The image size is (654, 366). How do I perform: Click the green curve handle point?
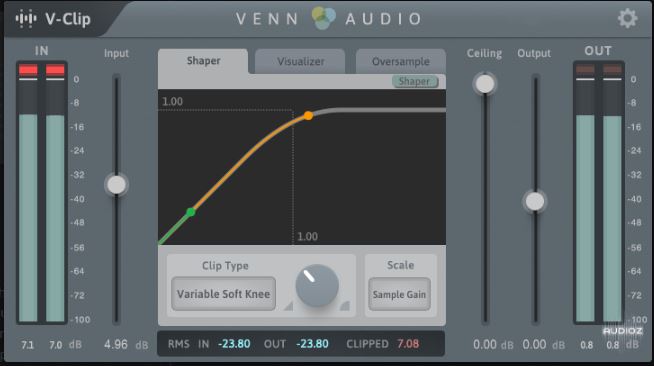coord(191,212)
